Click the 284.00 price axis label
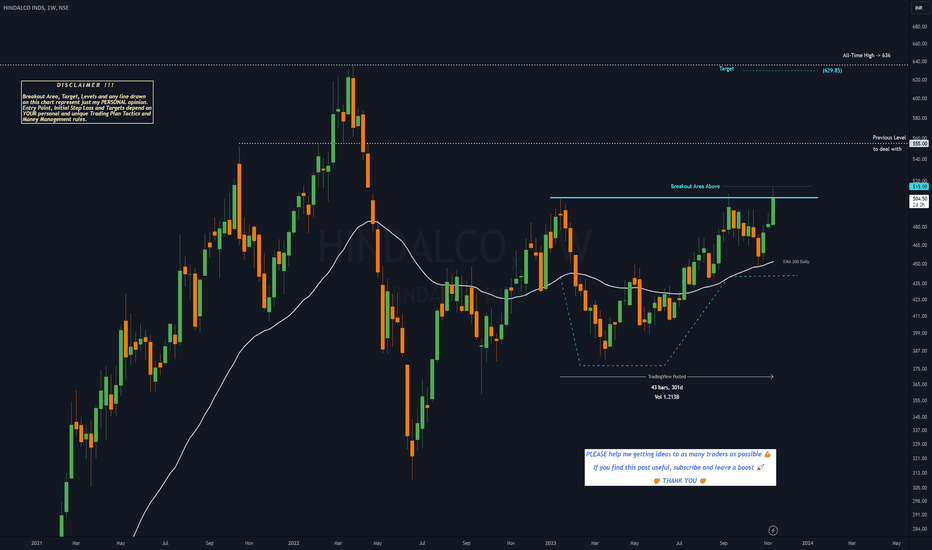The image size is (932, 550). pyautogui.click(x=920, y=529)
